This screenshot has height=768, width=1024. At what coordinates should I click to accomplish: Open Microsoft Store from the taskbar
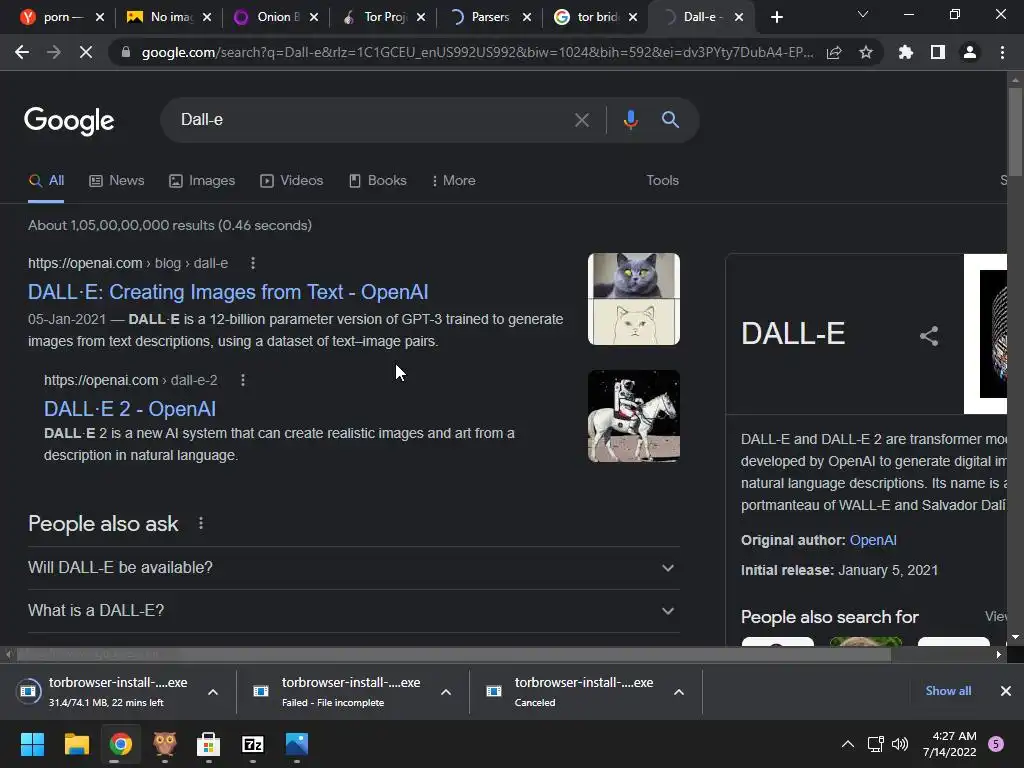point(208,744)
